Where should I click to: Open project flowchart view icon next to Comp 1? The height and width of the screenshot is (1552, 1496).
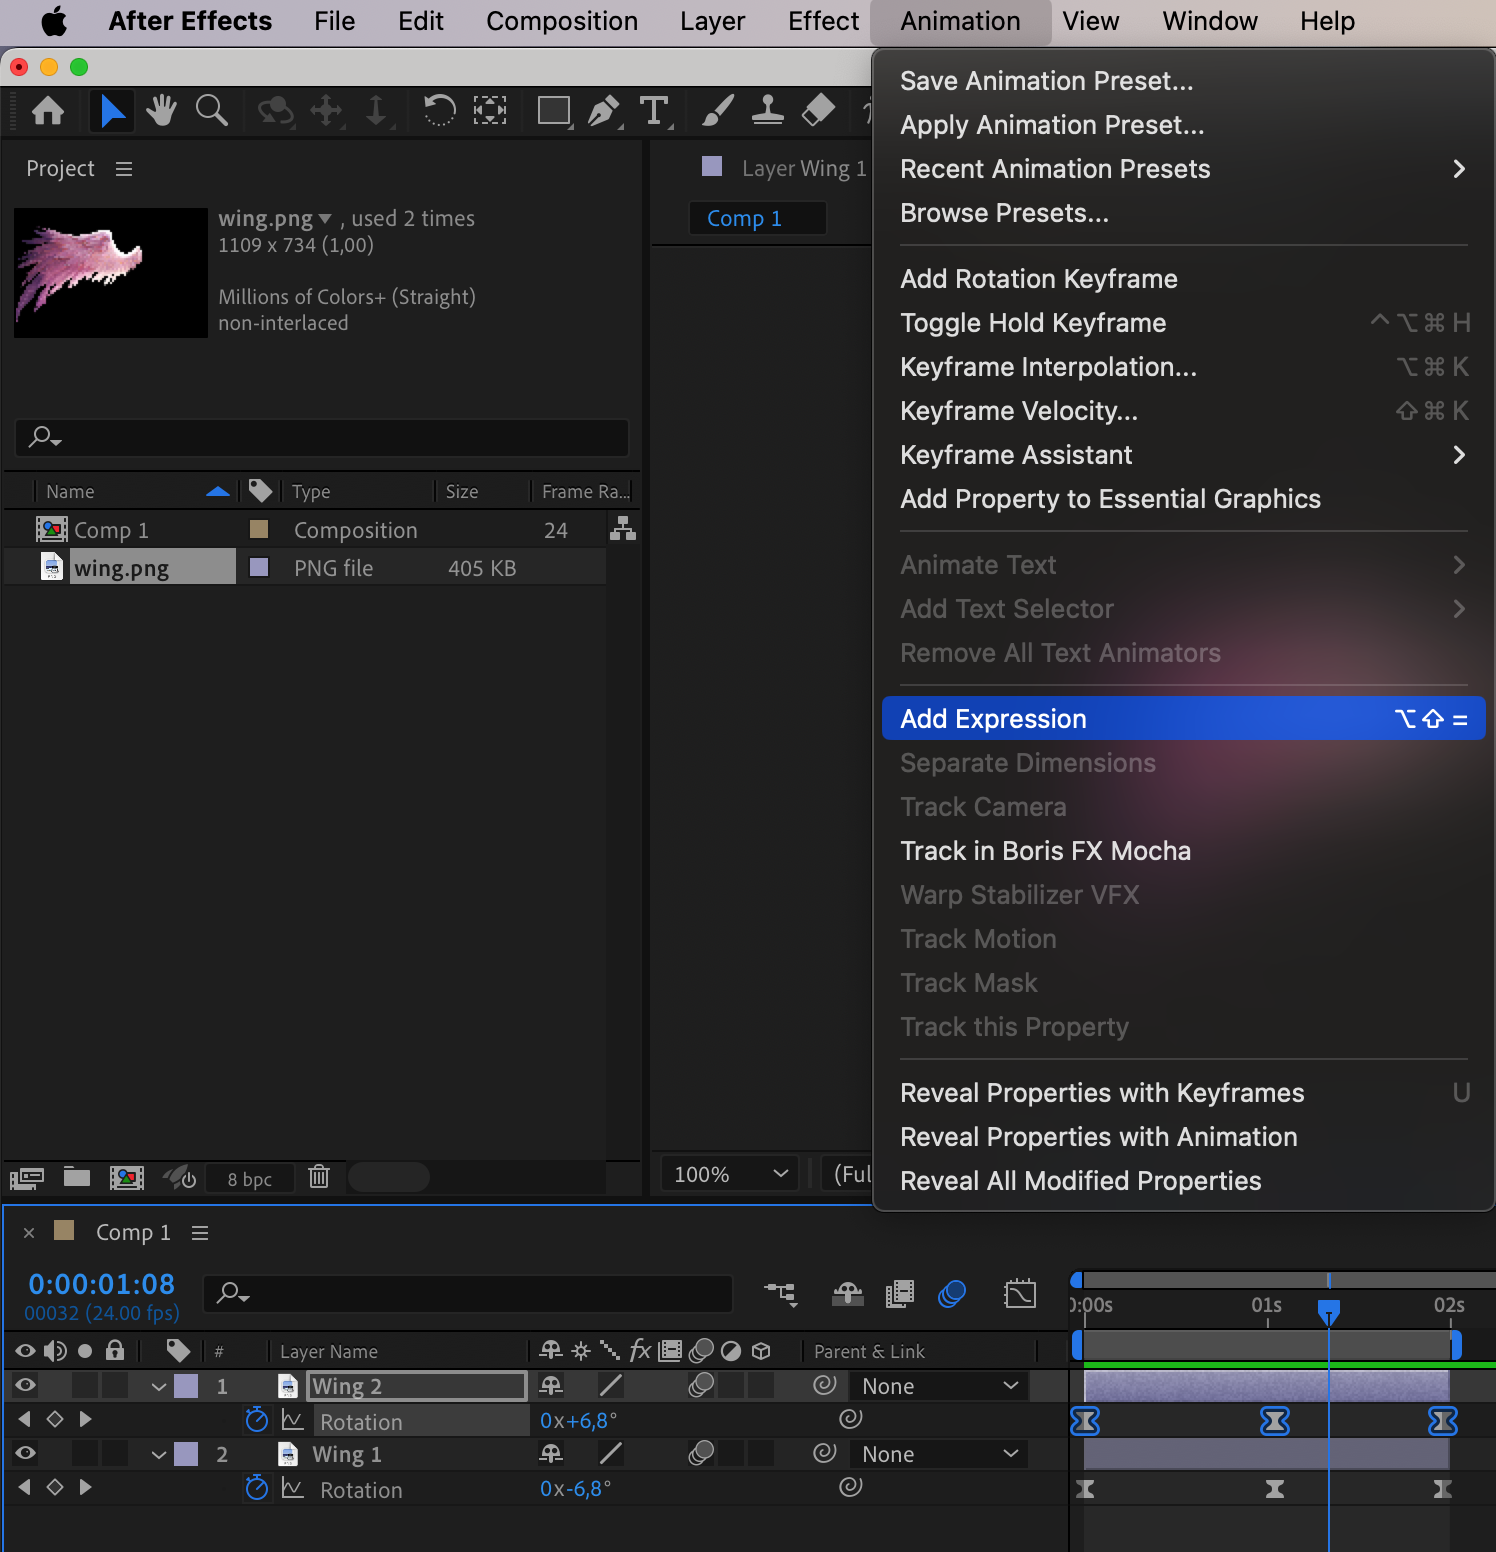coord(623,528)
